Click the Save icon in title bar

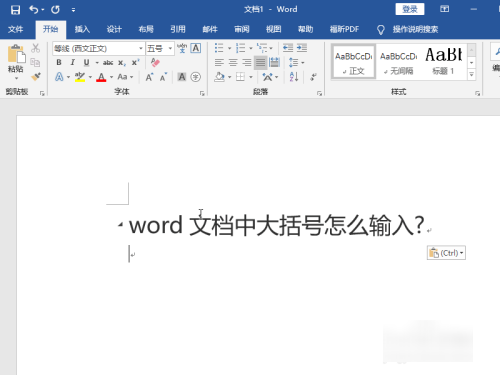coord(15,10)
